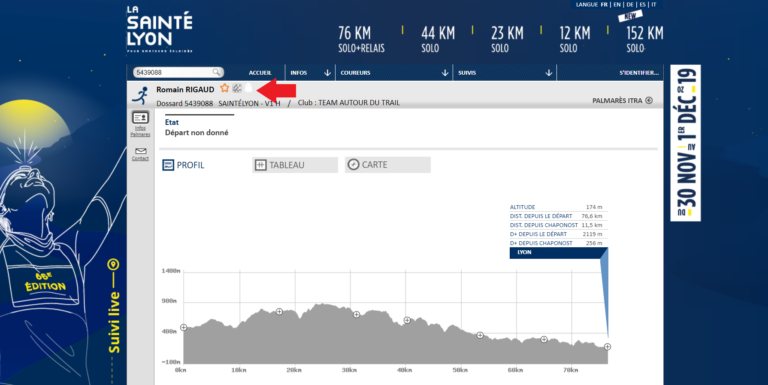Select the 44 KM Solo race
The width and height of the screenshot is (768, 385).
(438, 39)
